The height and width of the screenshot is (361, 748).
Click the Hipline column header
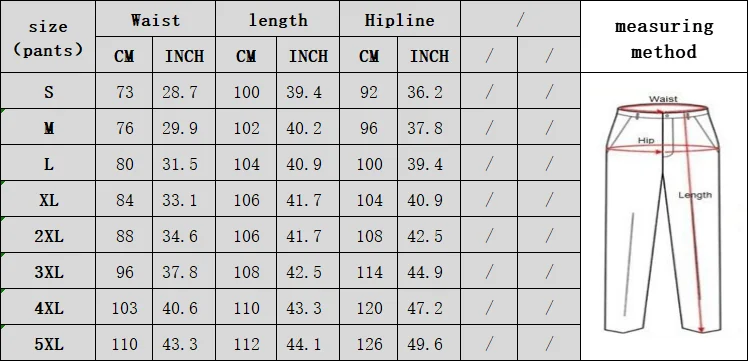click(x=400, y=19)
